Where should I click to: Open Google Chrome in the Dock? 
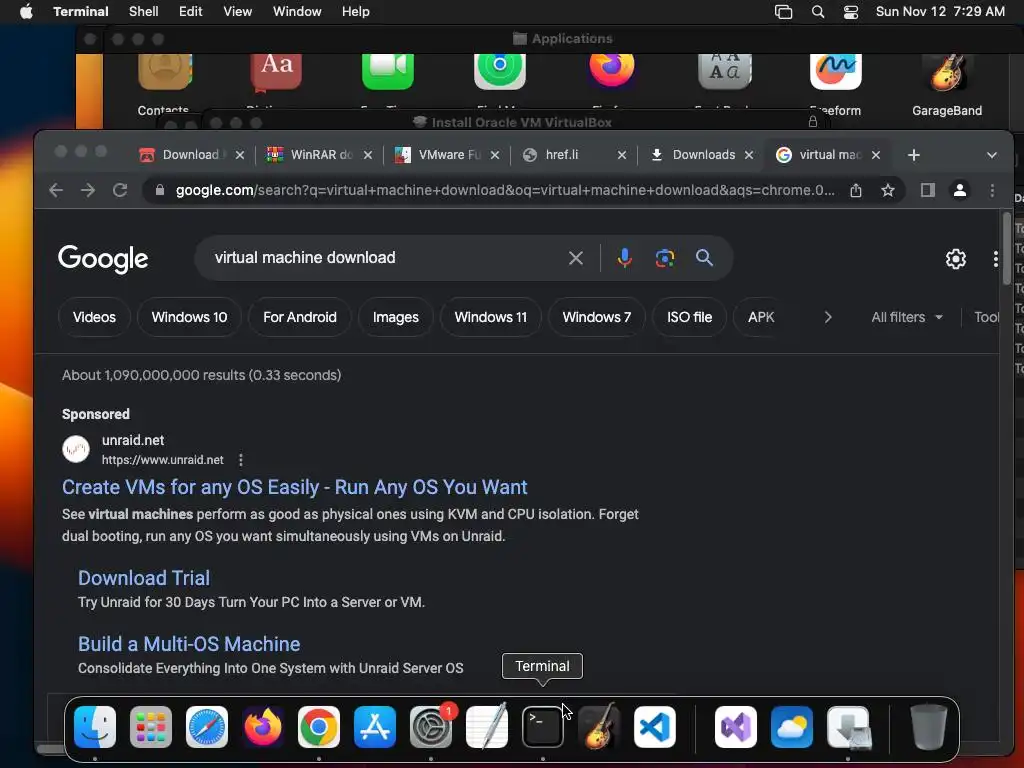coord(319,727)
